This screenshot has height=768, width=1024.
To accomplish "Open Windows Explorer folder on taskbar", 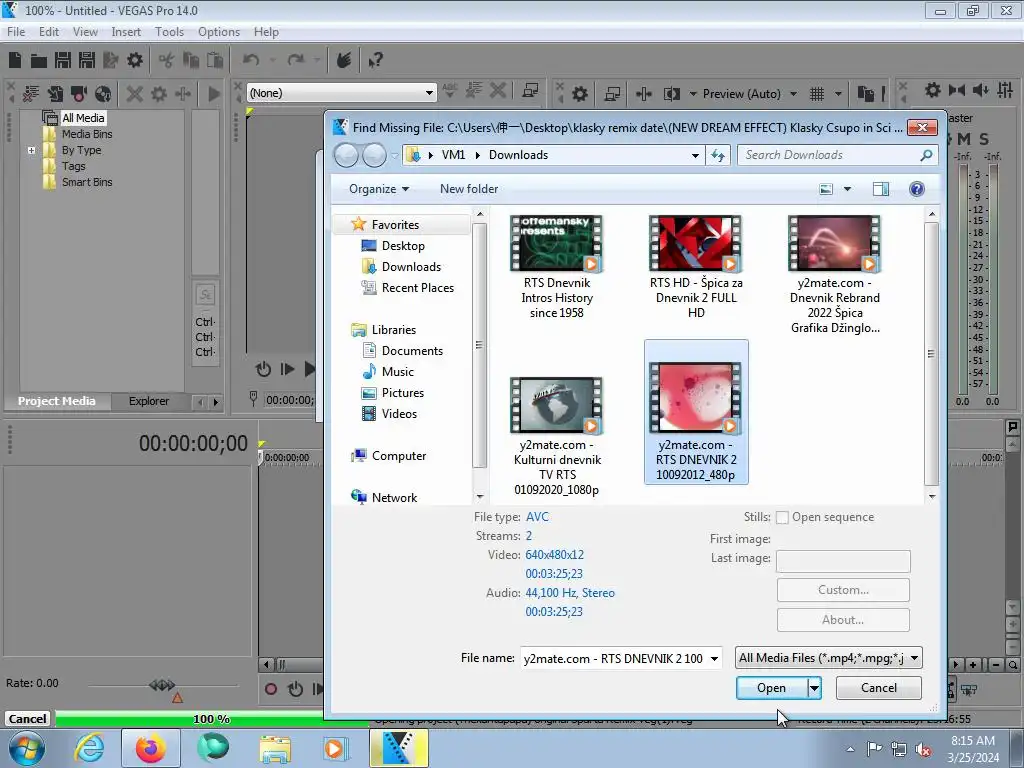I will click(275, 748).
